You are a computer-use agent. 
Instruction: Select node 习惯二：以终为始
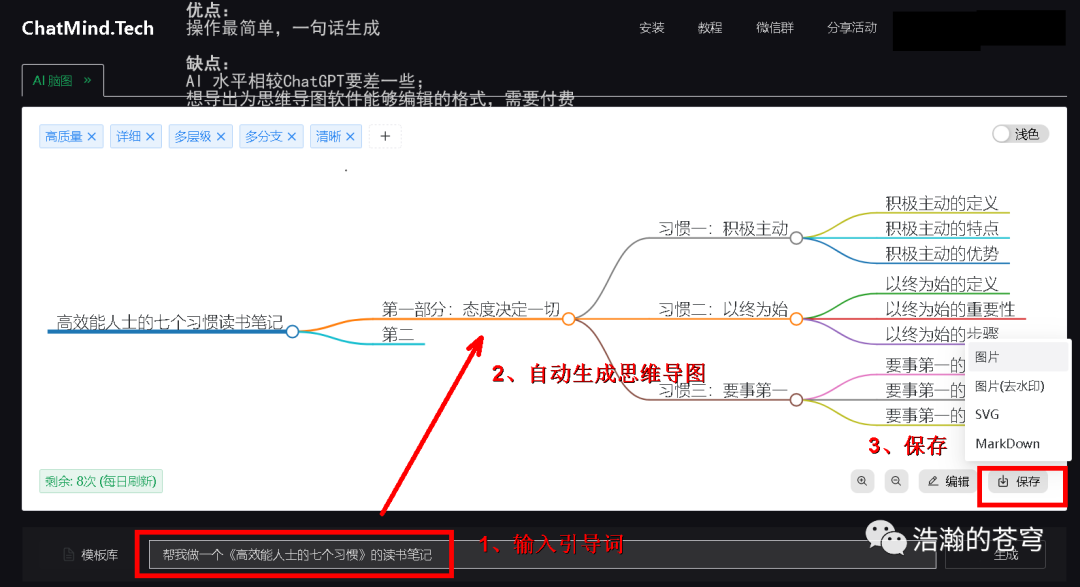(723, 309)
